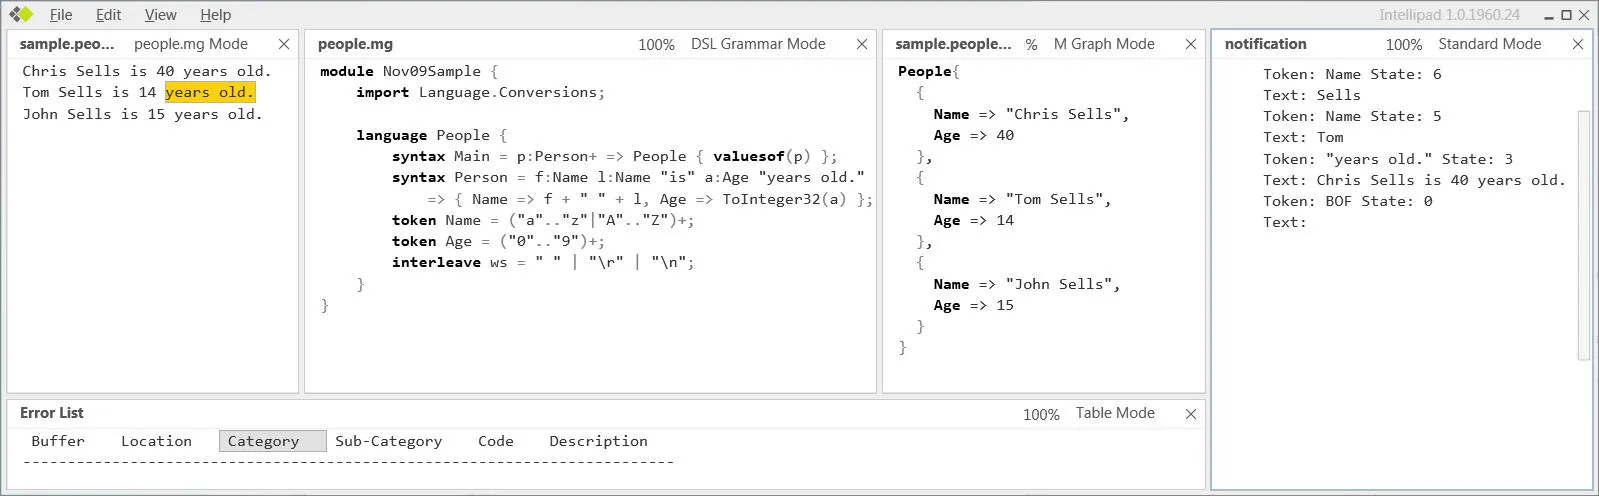Open the Table Mode selector

tap(1115, 413)
